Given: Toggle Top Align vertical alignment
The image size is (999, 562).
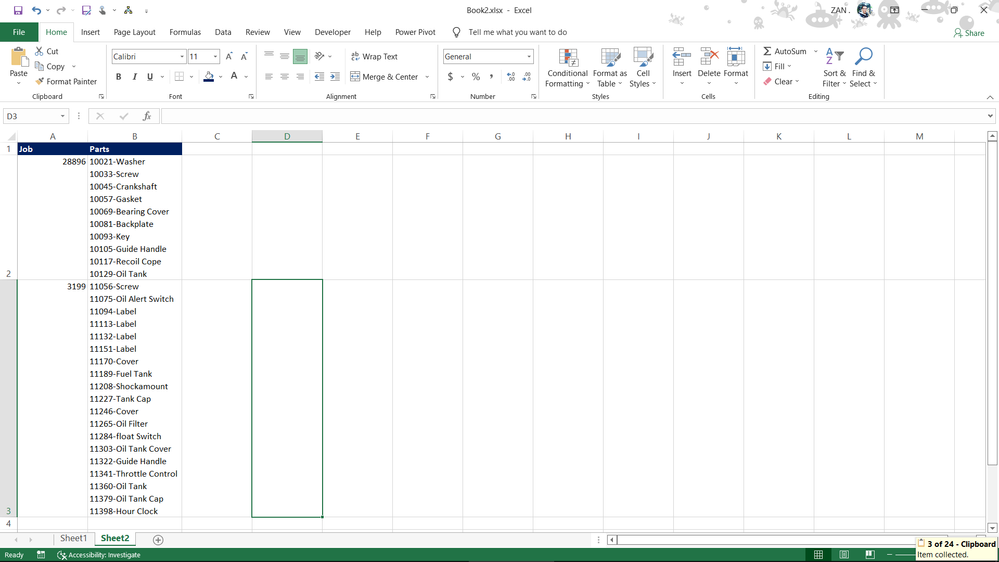Looking at the screenshot, I should pyautogui.click(x=269, y=56).
